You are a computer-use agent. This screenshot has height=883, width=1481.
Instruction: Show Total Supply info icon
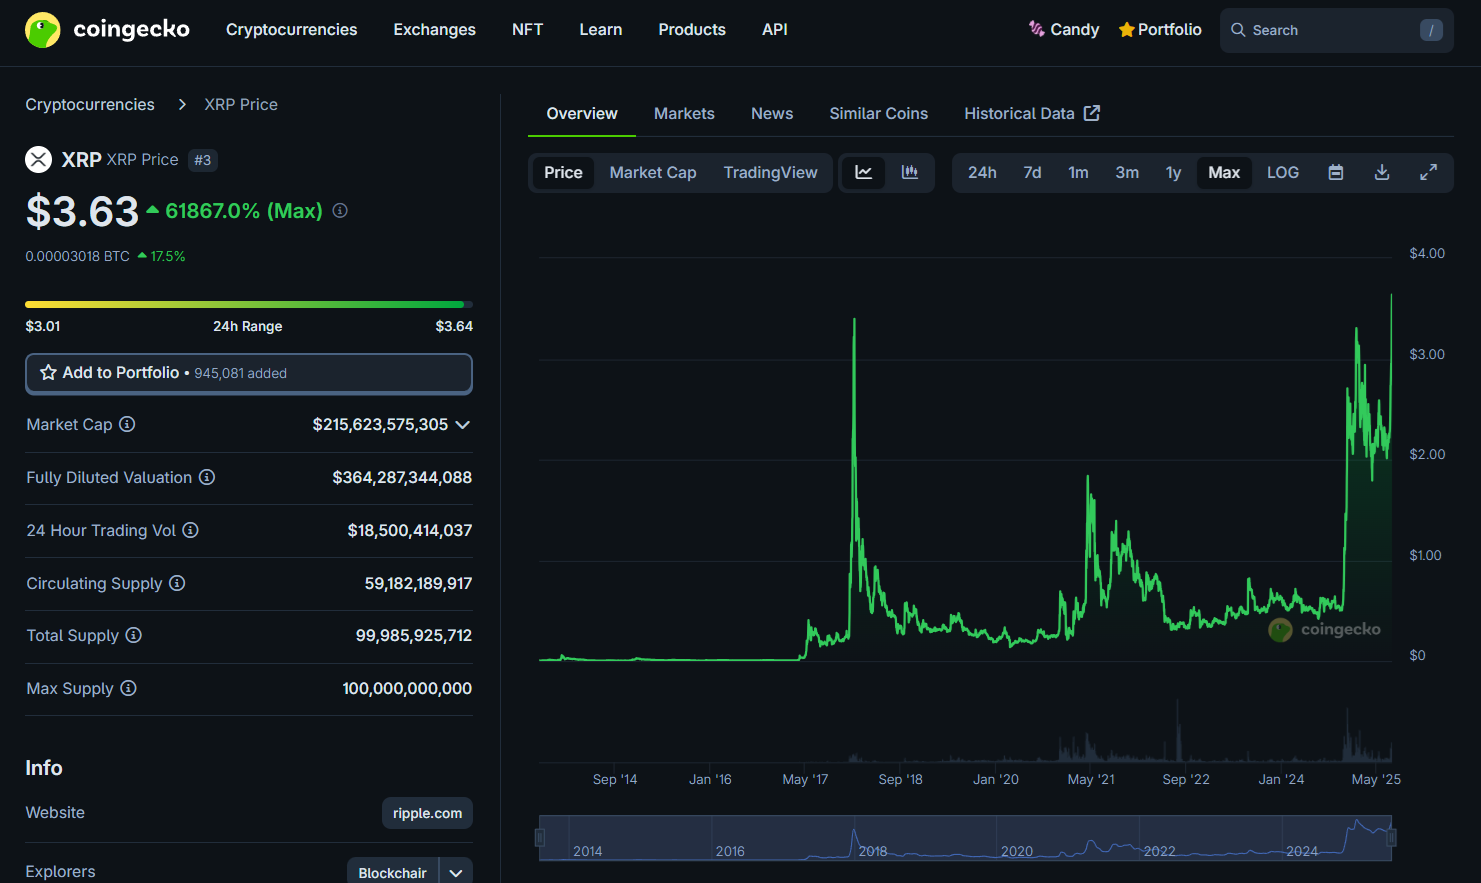click(133, 635)
